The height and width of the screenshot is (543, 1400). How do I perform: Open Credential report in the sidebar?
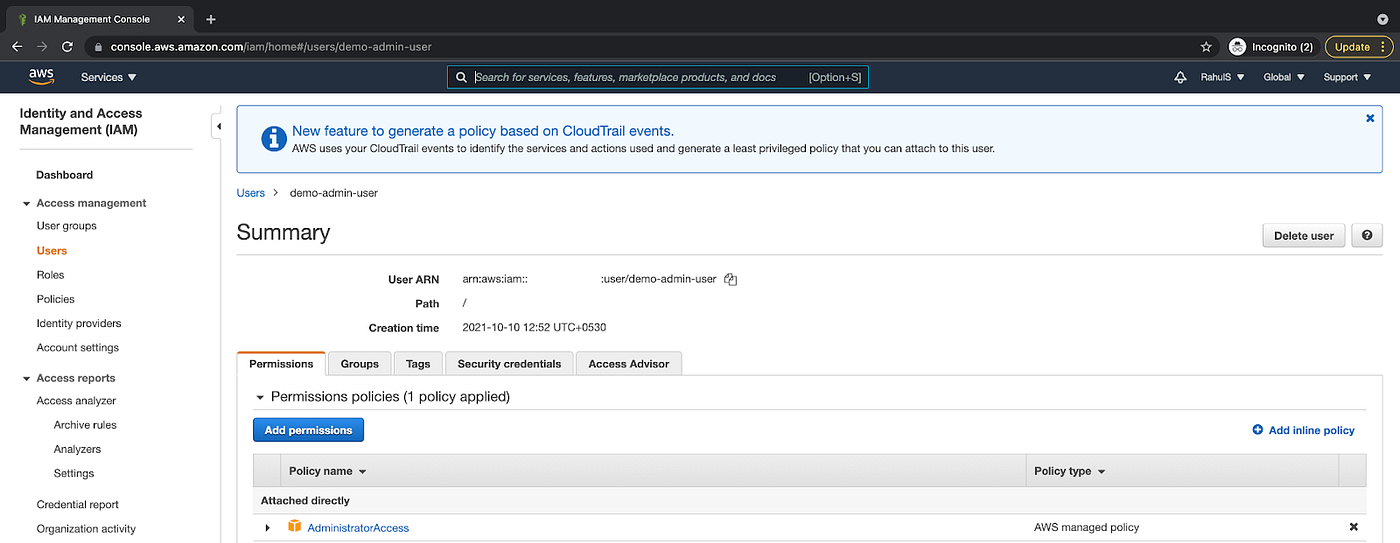[x=78, y=505]
